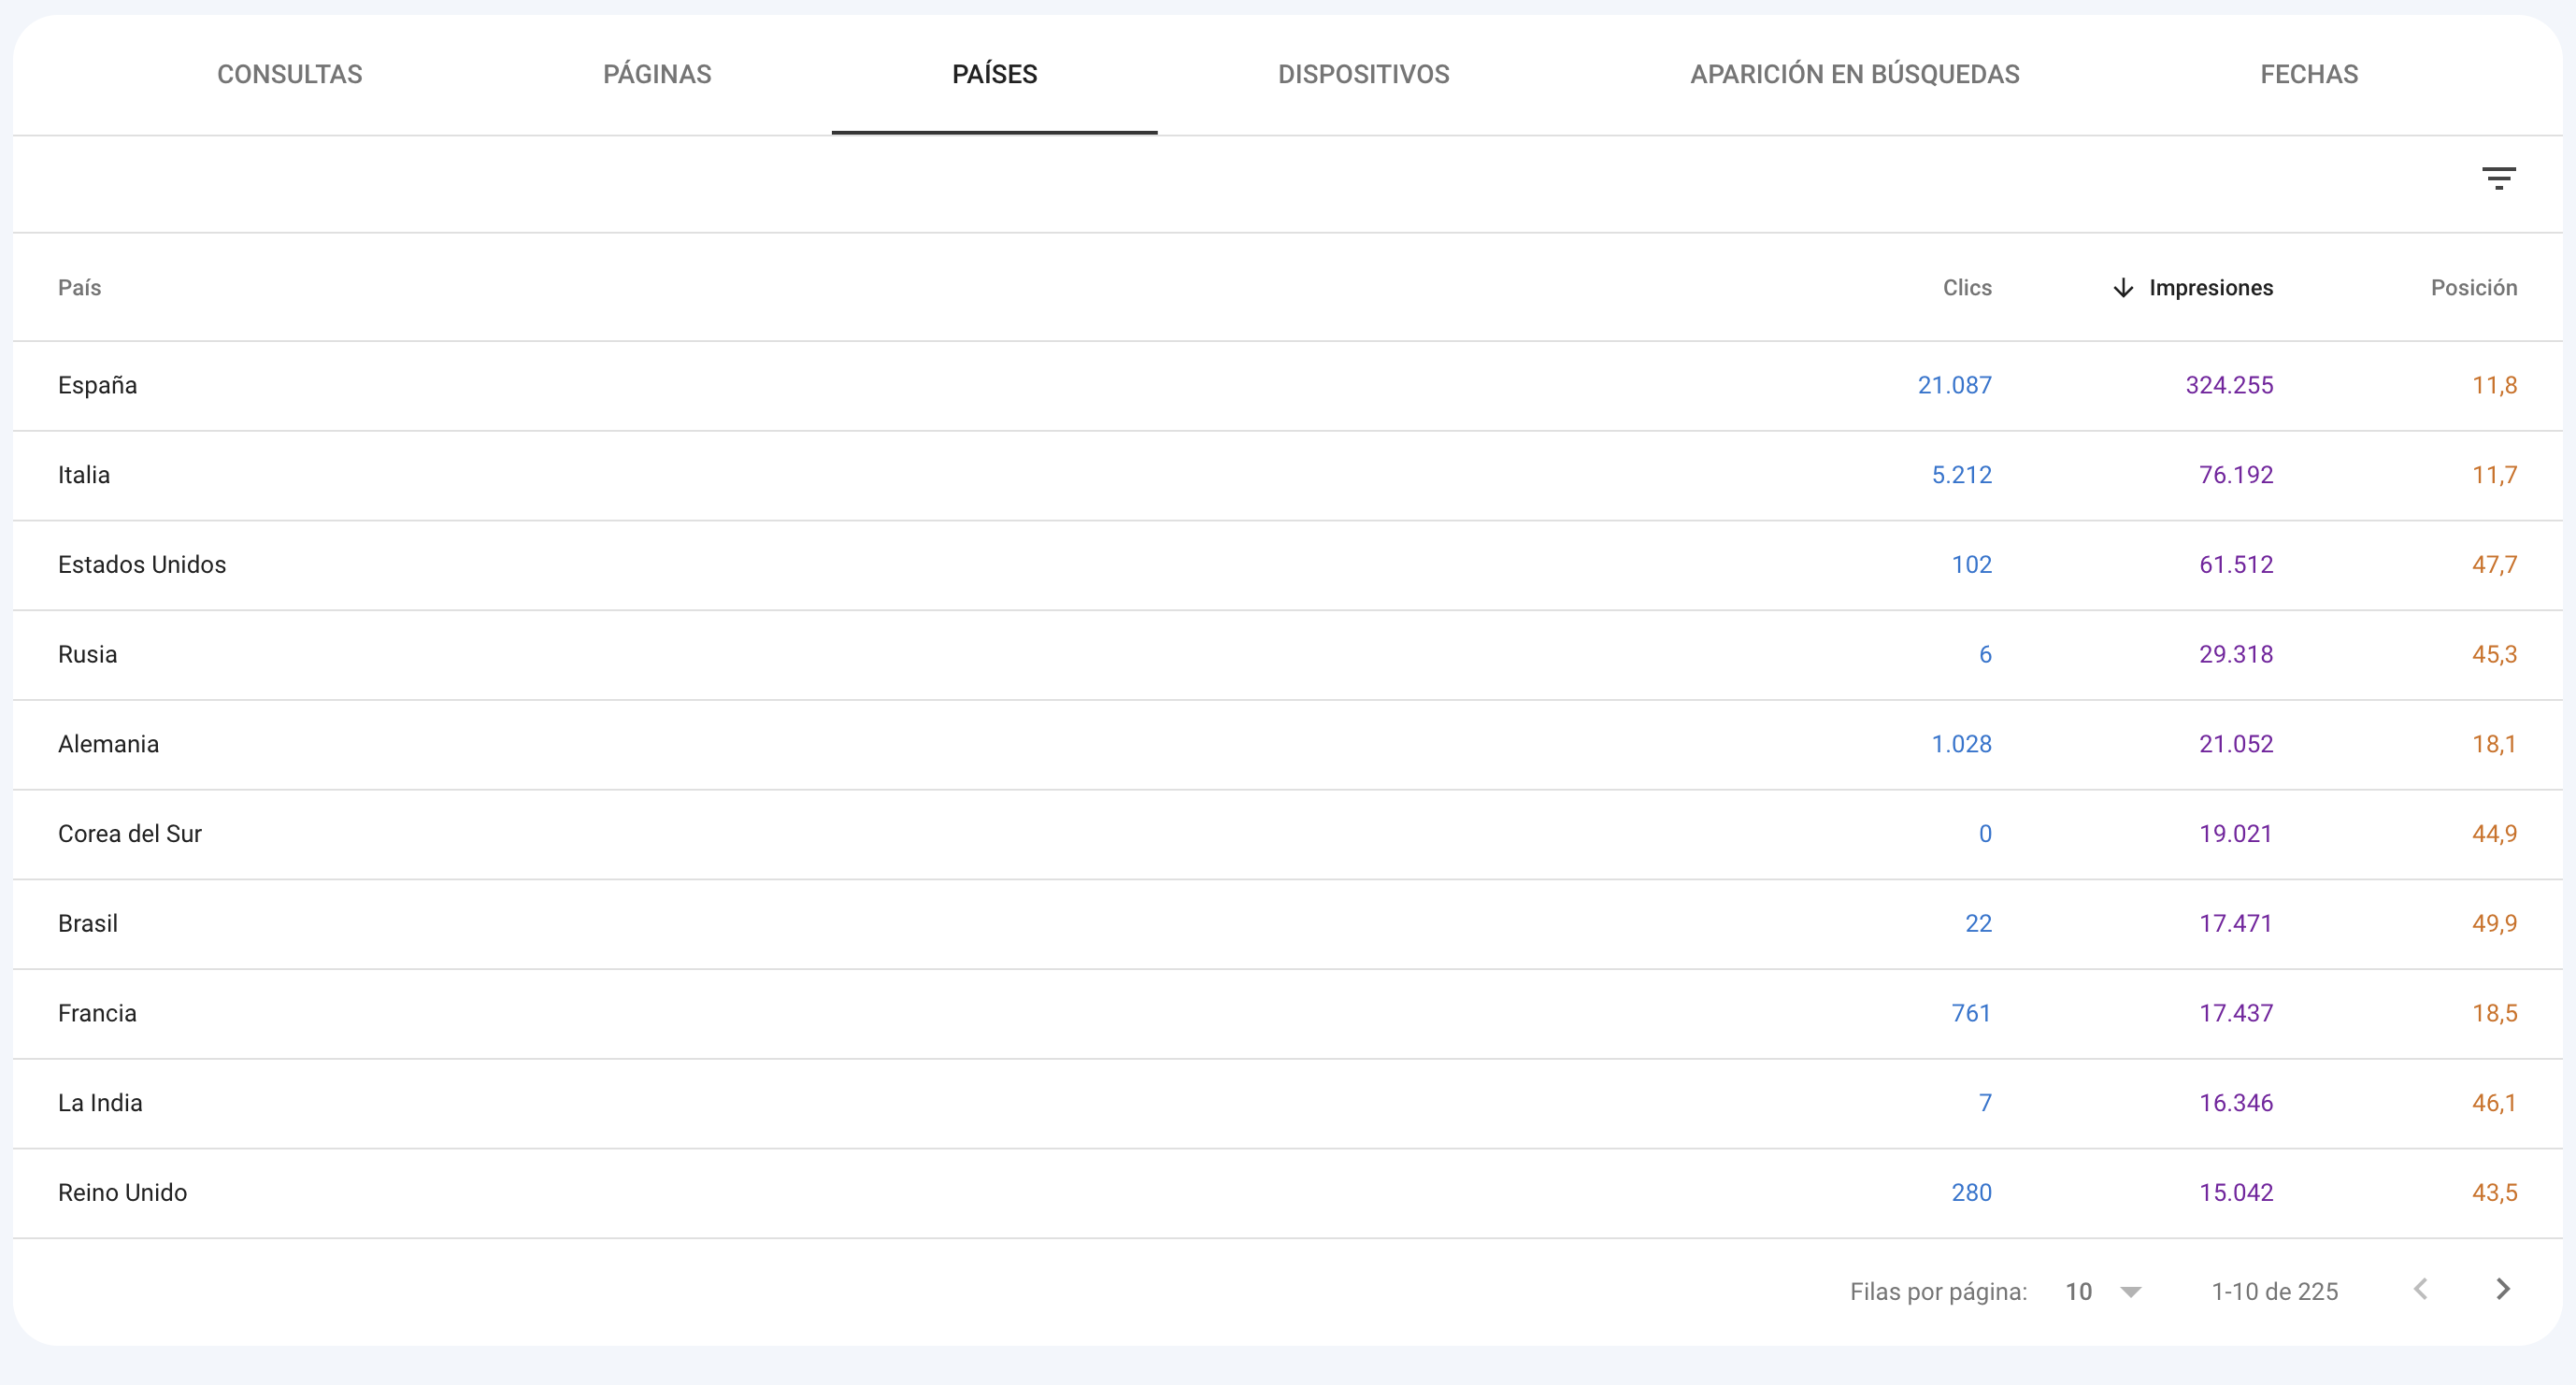Sort by the País column header
This screenshot has height=1385, width=2576.
point(80,288)
